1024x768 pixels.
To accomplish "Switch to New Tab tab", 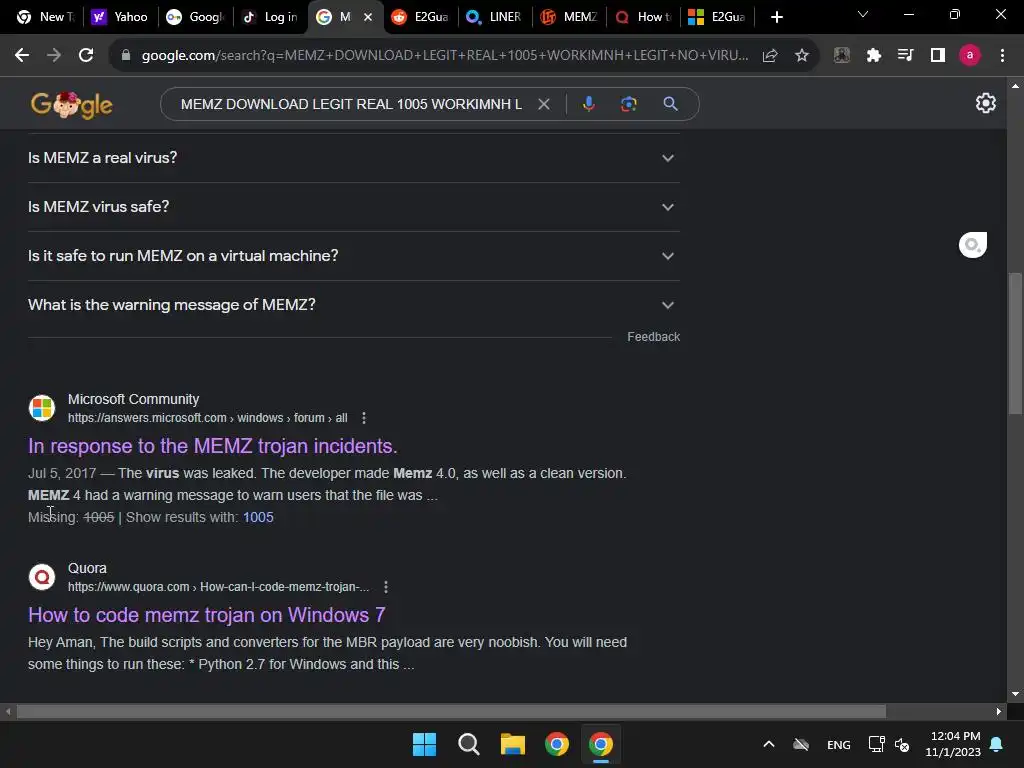I will (x=44, y=17).
